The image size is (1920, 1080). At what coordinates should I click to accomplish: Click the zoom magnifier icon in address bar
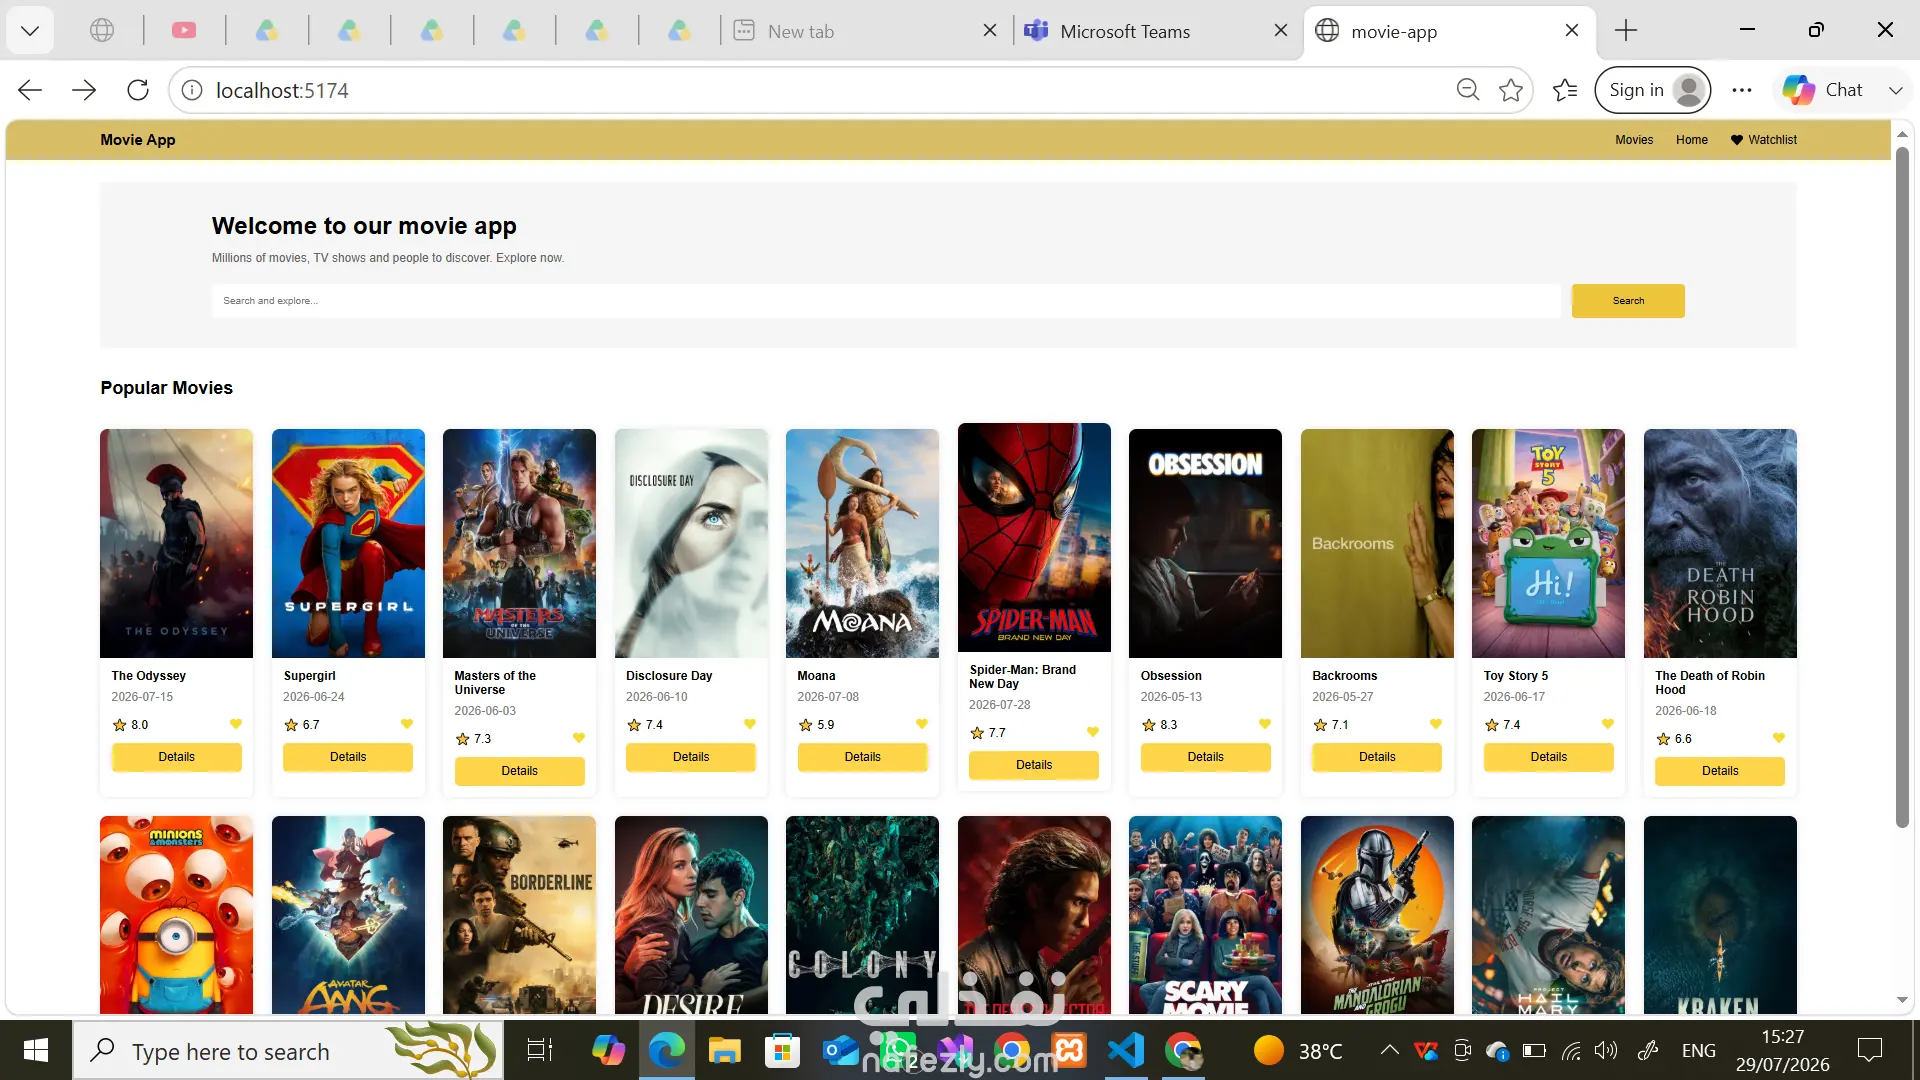(x=1467, y=90)
